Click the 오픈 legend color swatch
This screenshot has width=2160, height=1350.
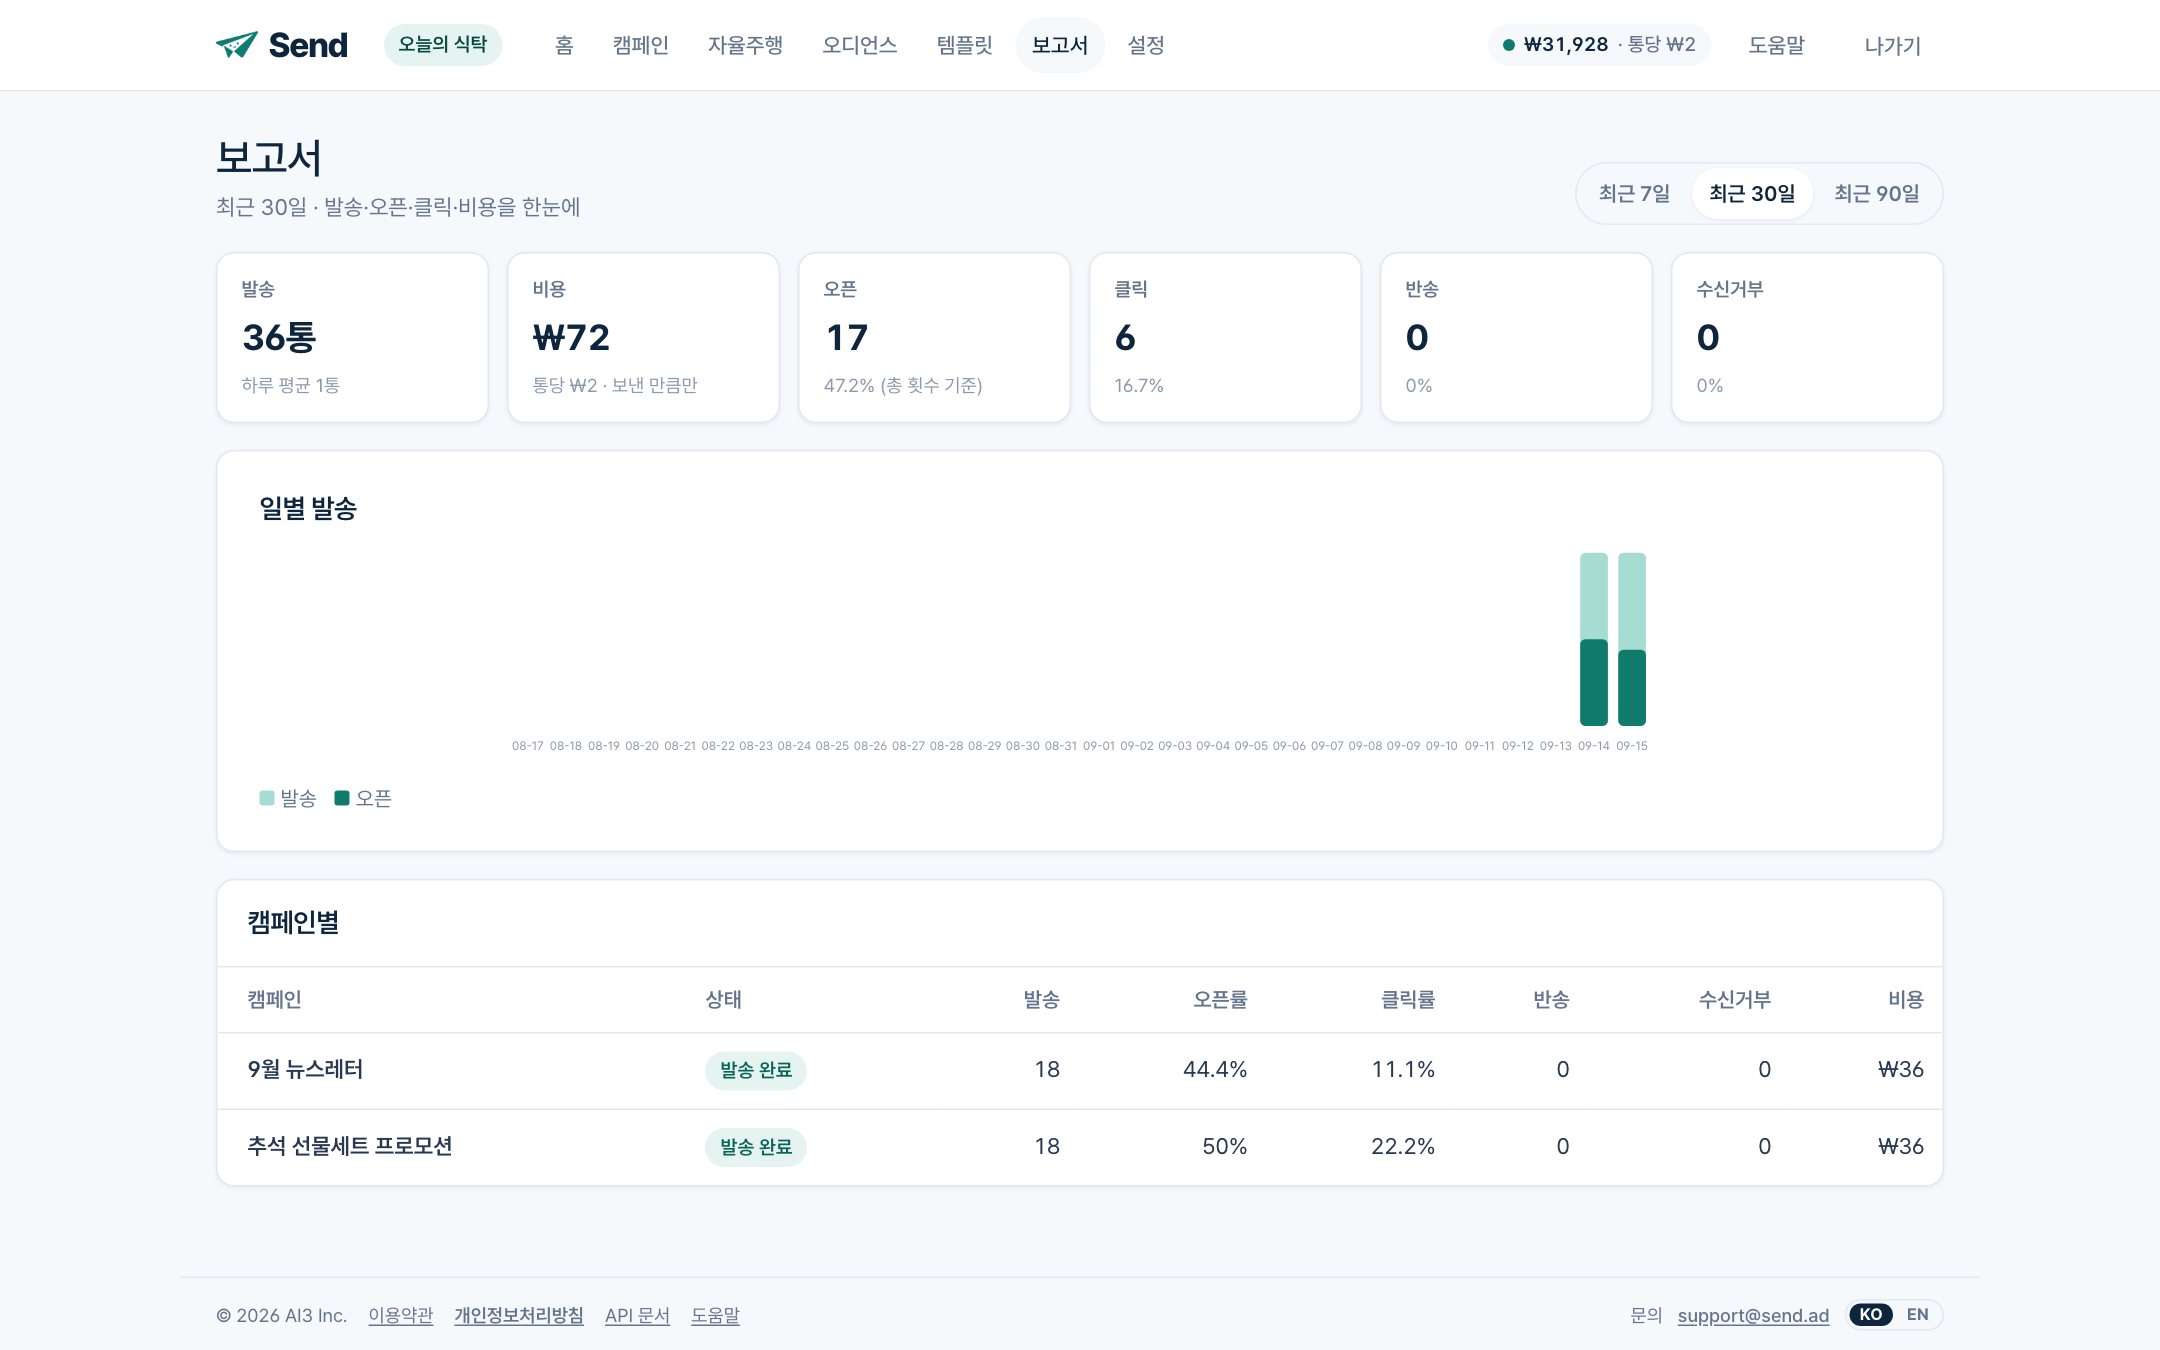tap(342, 798)
